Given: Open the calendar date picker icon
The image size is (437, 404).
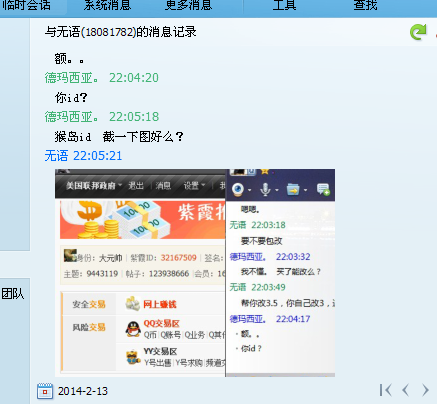Looking at the screenshot, I should pyautogui.click(x=45, y=391).
